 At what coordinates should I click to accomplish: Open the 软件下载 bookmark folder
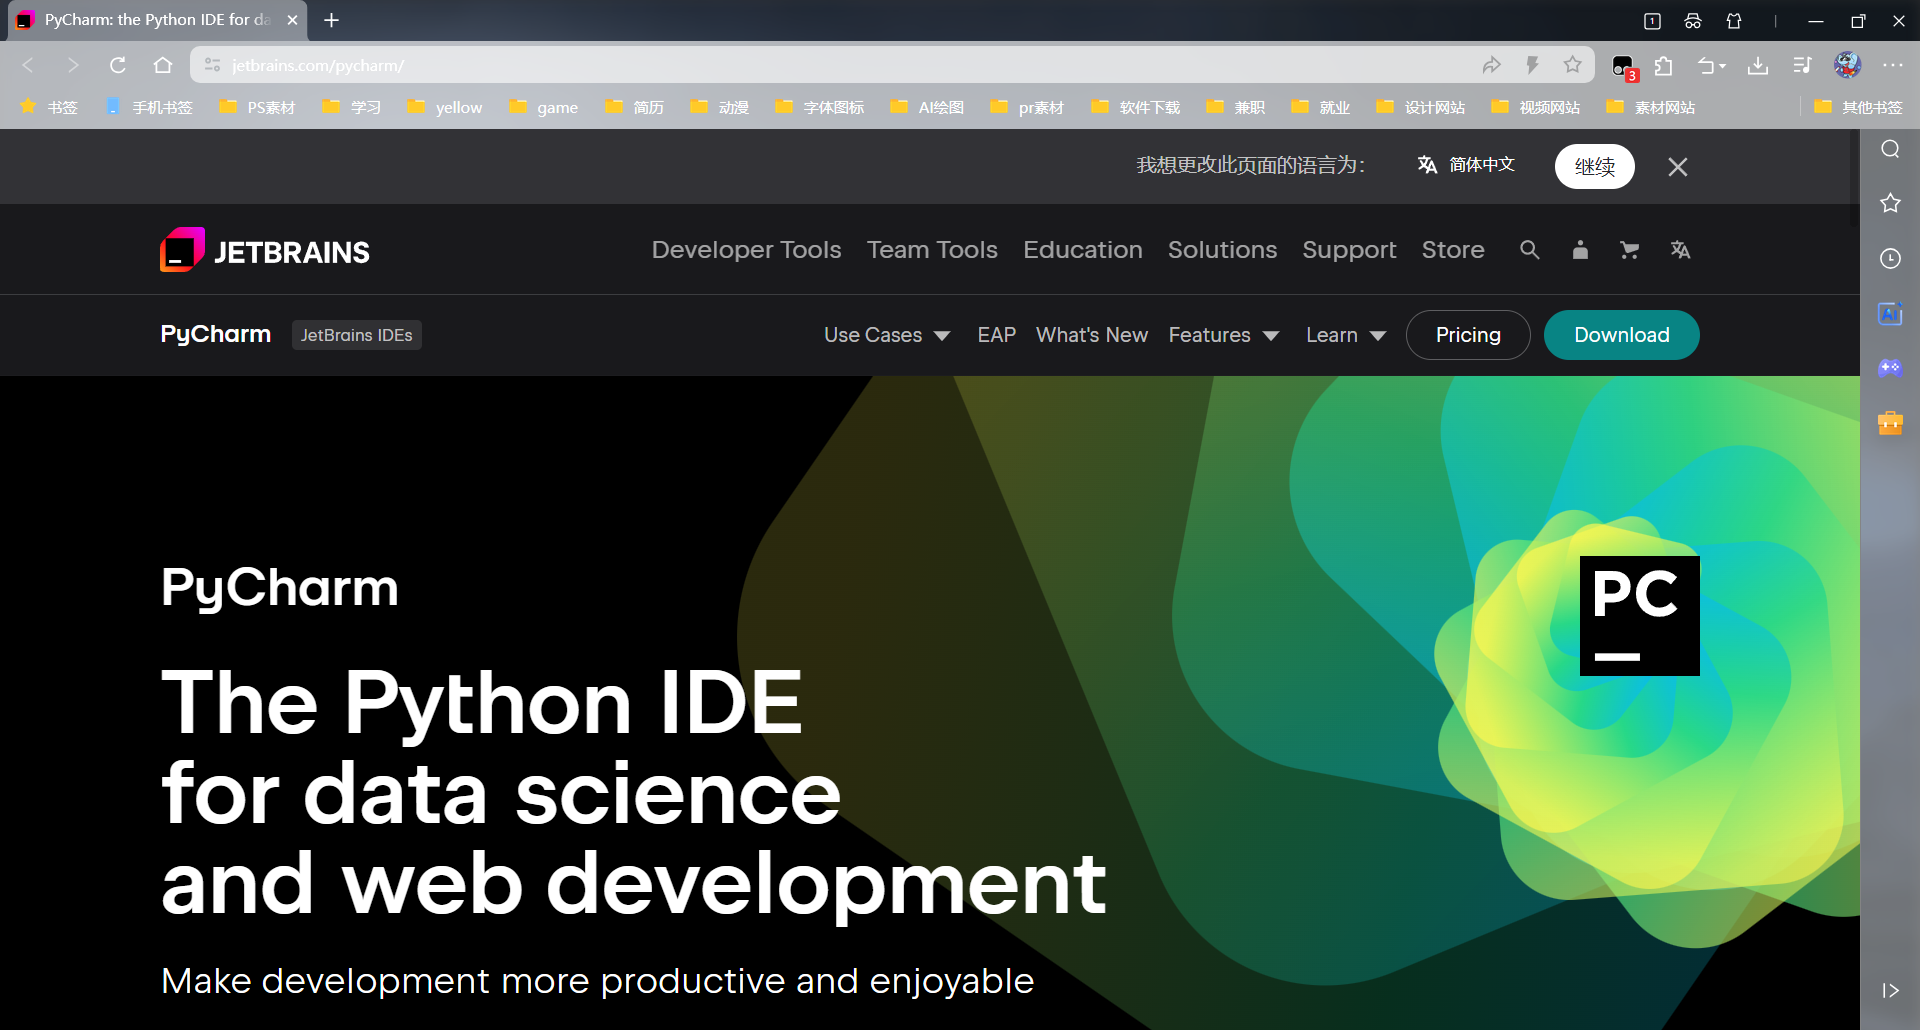[x=1136, y=107]
